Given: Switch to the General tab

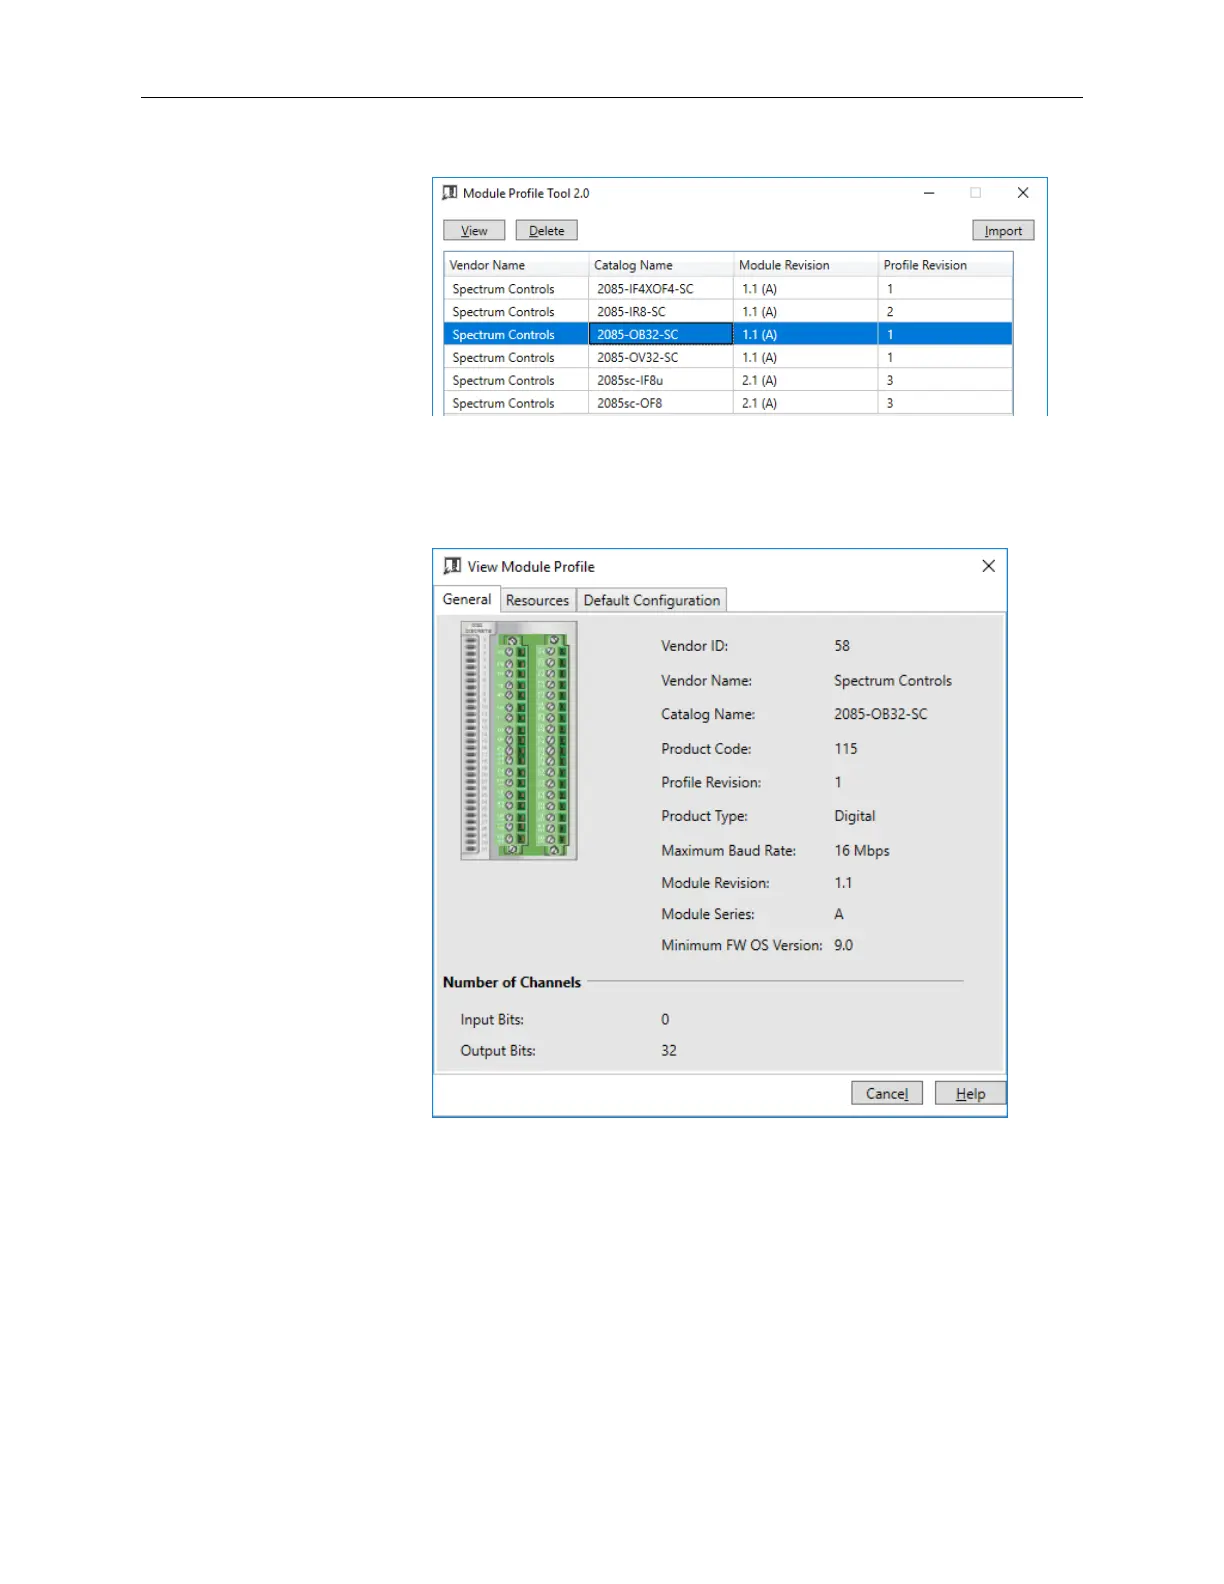Looking at the screenshot, I should [x=467, y=599].
